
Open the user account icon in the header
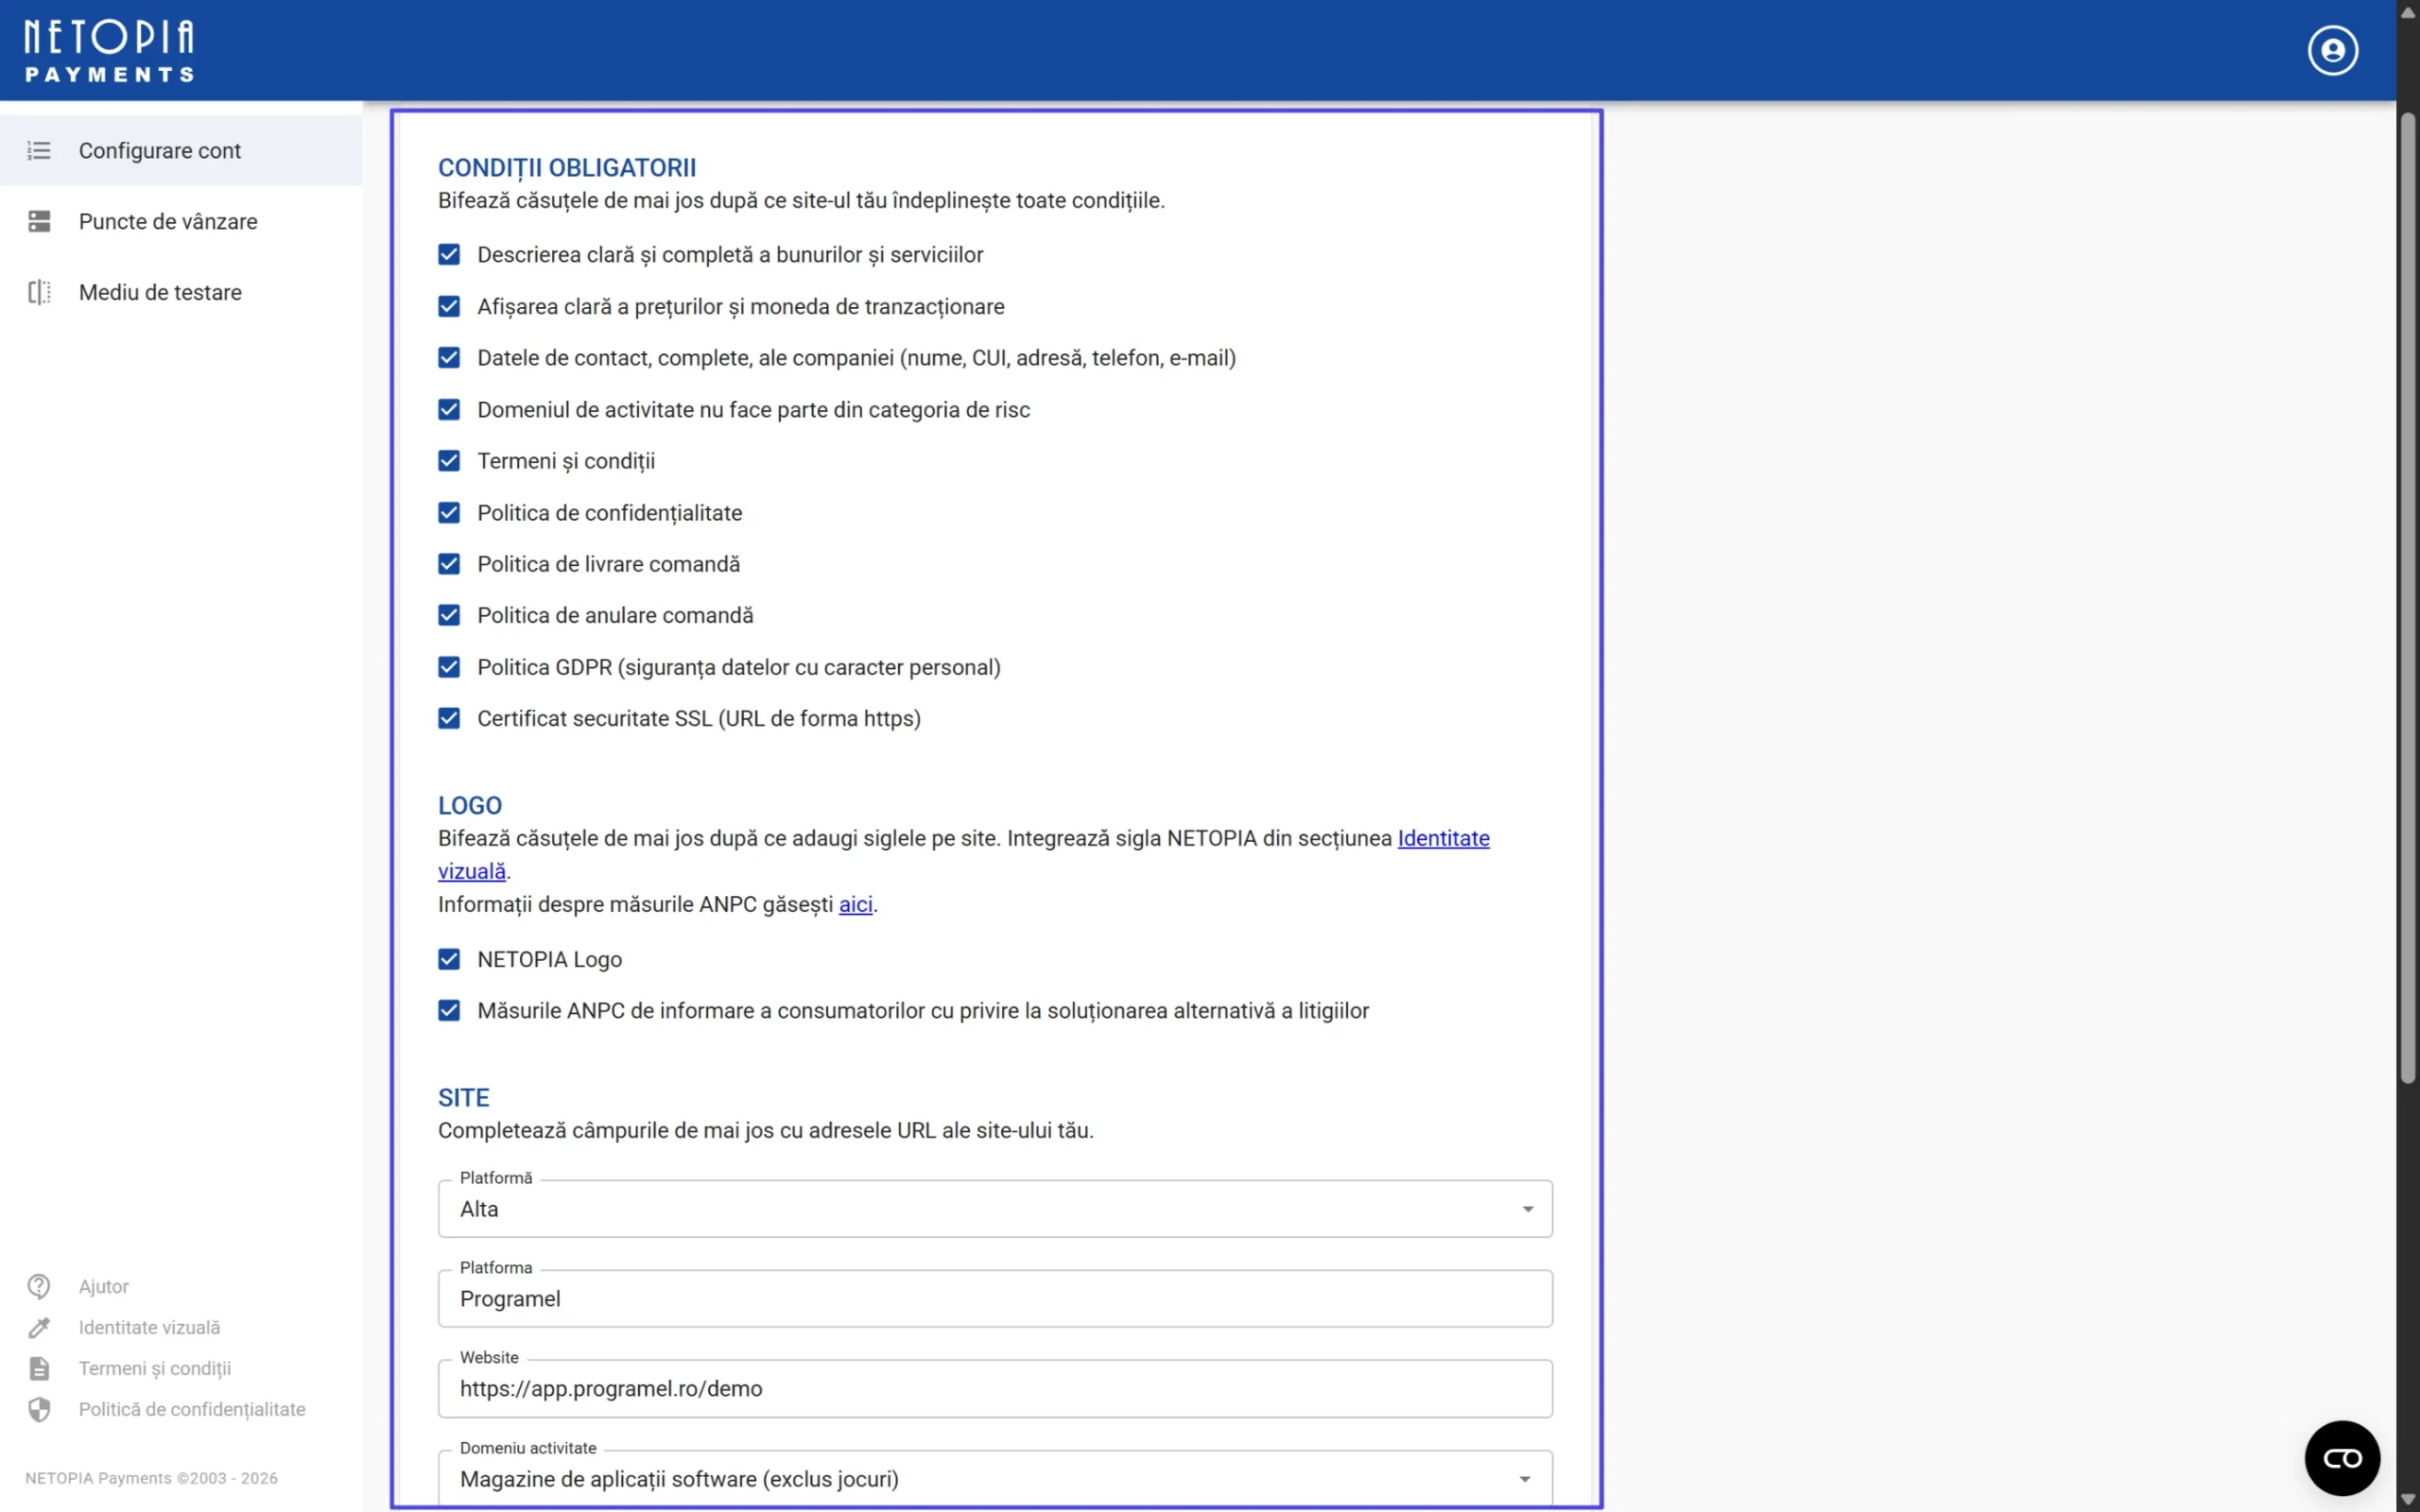point(2332,50)
